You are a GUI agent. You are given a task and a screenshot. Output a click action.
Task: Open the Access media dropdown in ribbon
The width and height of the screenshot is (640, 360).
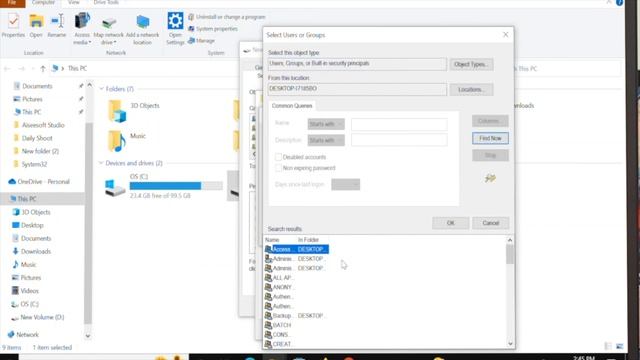pyautogui.click(x=82, y=29)
